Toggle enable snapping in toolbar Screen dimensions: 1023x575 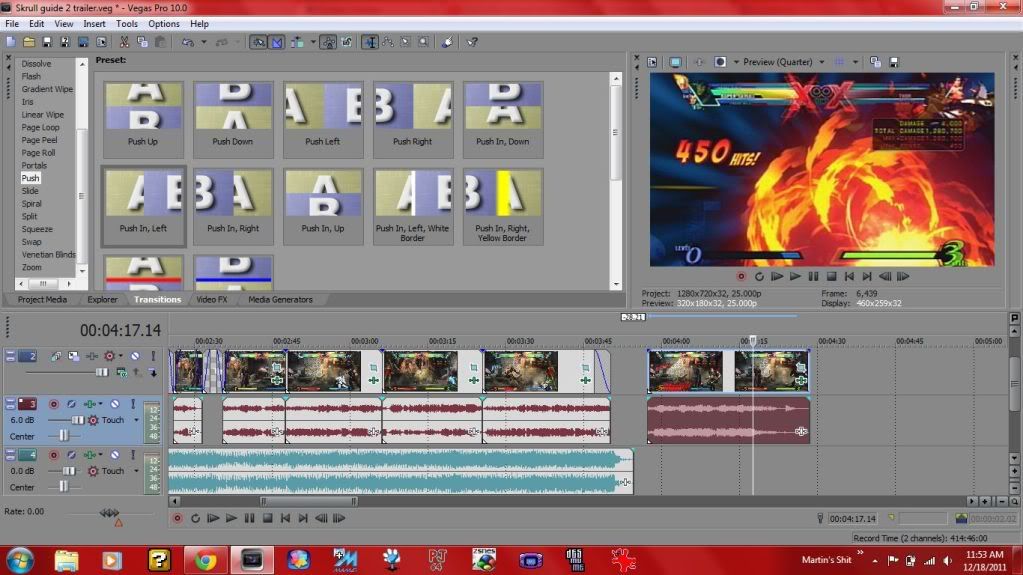(259, 42)
